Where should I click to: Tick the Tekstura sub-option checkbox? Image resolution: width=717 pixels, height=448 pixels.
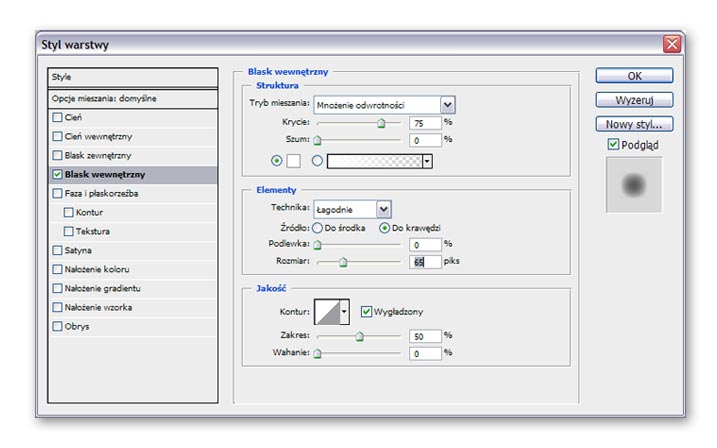point(69,231)
